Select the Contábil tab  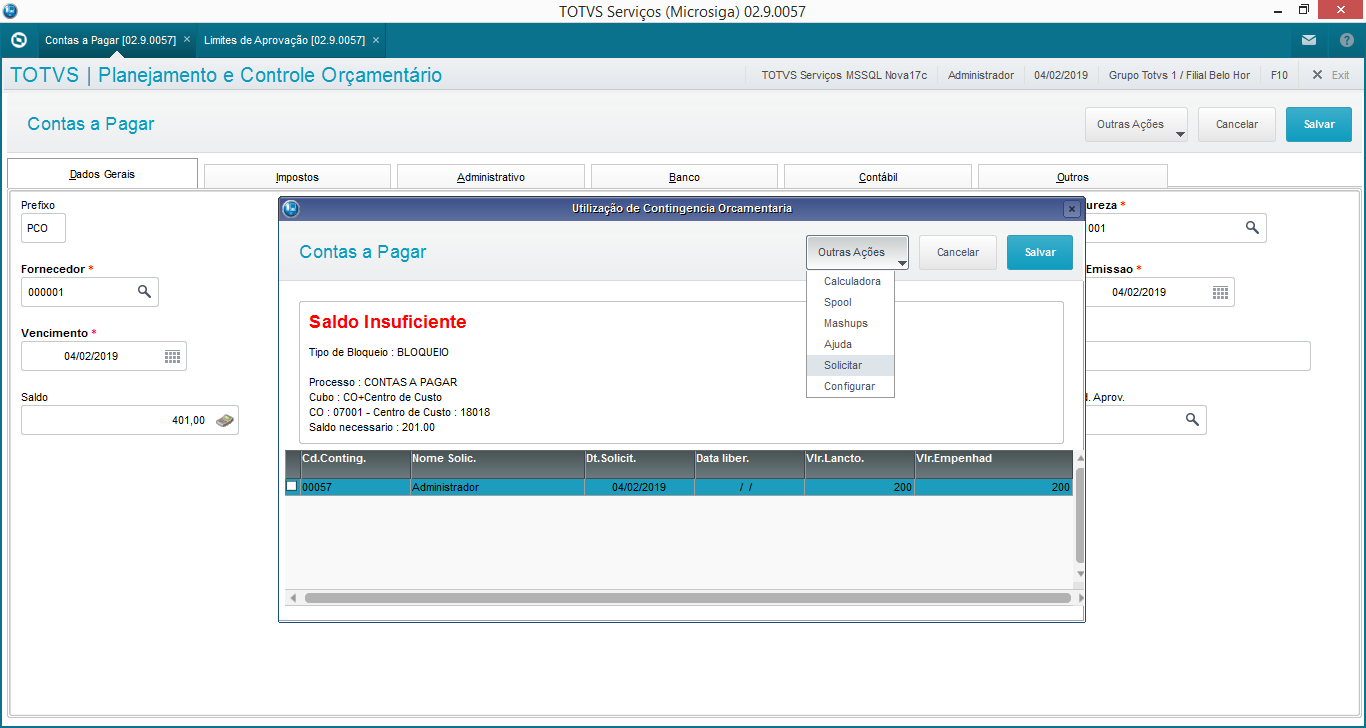click(x=878, y=177)
